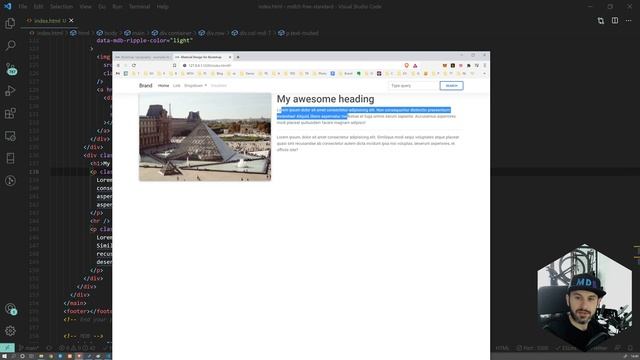The image size is (640, 360).
Task: Click the split editor right icon
Action: click(x=615, y=20)
